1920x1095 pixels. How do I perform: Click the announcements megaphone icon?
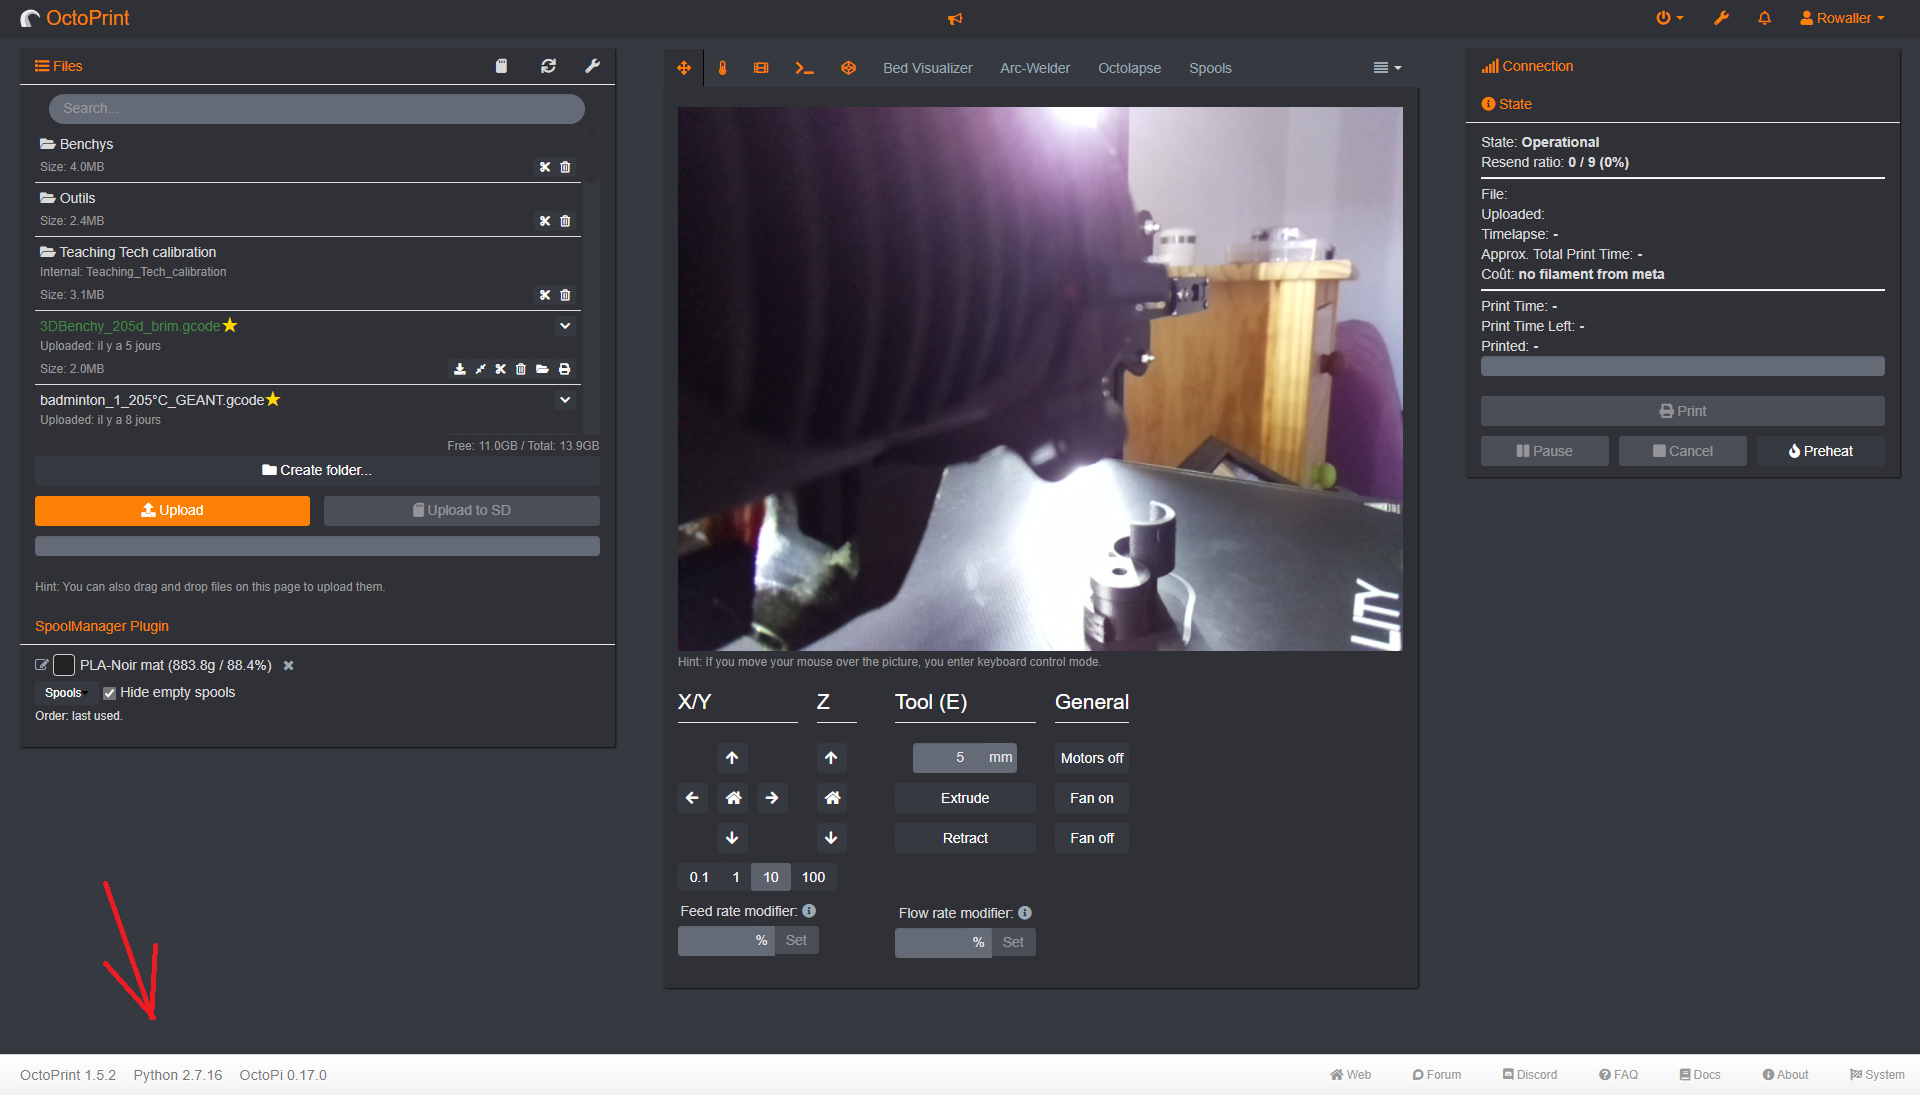click(955, 19)
